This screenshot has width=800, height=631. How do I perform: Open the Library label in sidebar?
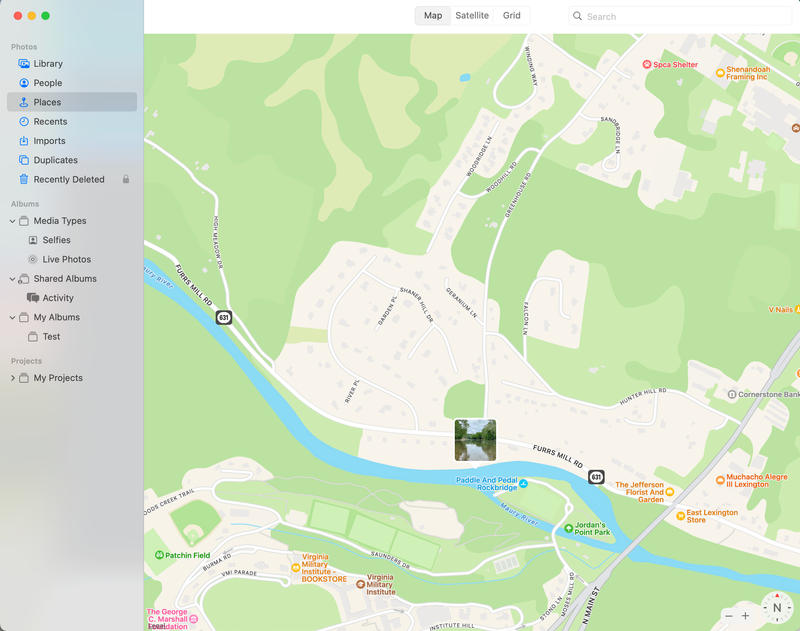(48, 64)
